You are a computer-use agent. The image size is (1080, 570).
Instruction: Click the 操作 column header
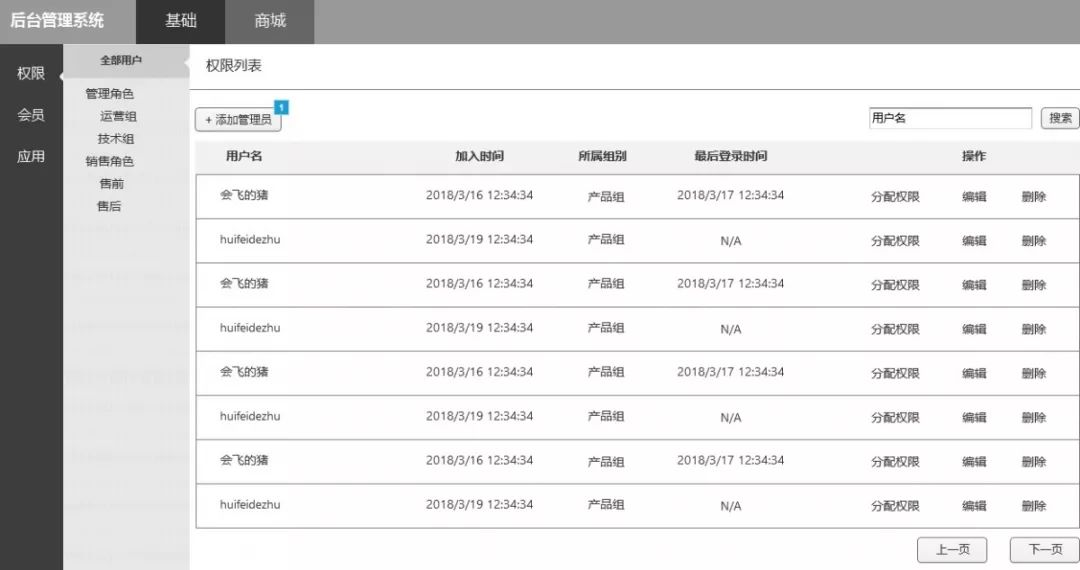(974, 156)
